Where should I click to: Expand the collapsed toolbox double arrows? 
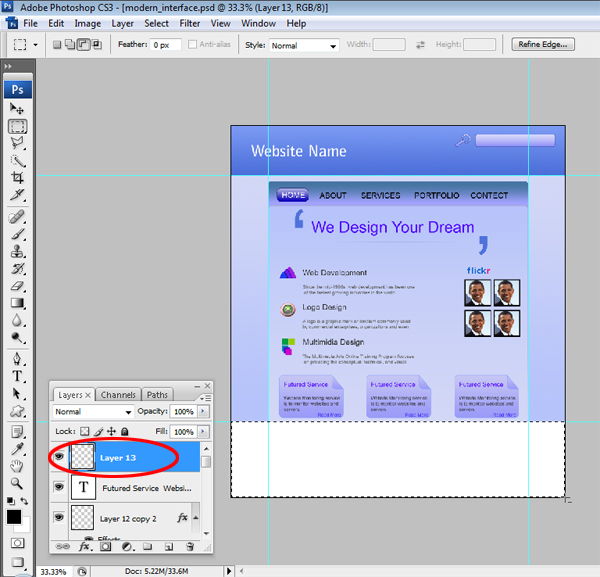pos(8,66)
